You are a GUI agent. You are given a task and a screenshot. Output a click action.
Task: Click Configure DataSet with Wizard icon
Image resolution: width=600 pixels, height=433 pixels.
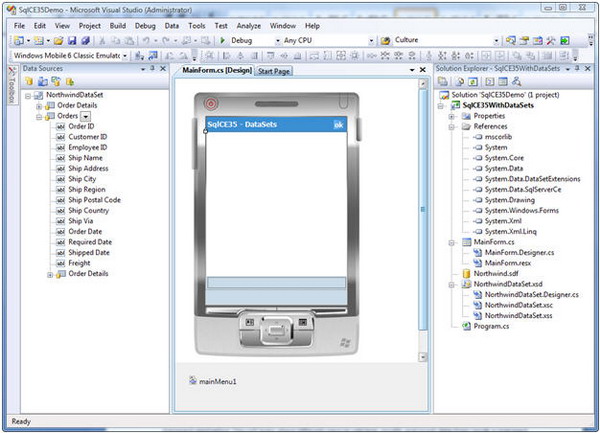tap(56, 81)
